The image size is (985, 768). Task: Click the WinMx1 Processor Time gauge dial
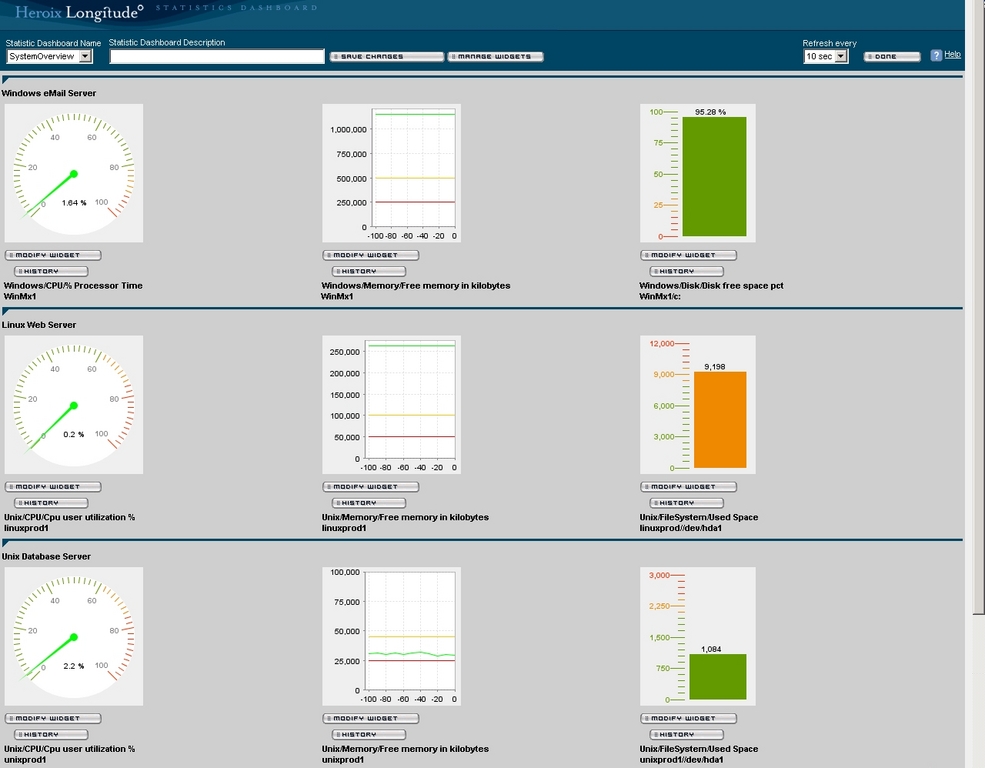73,173
